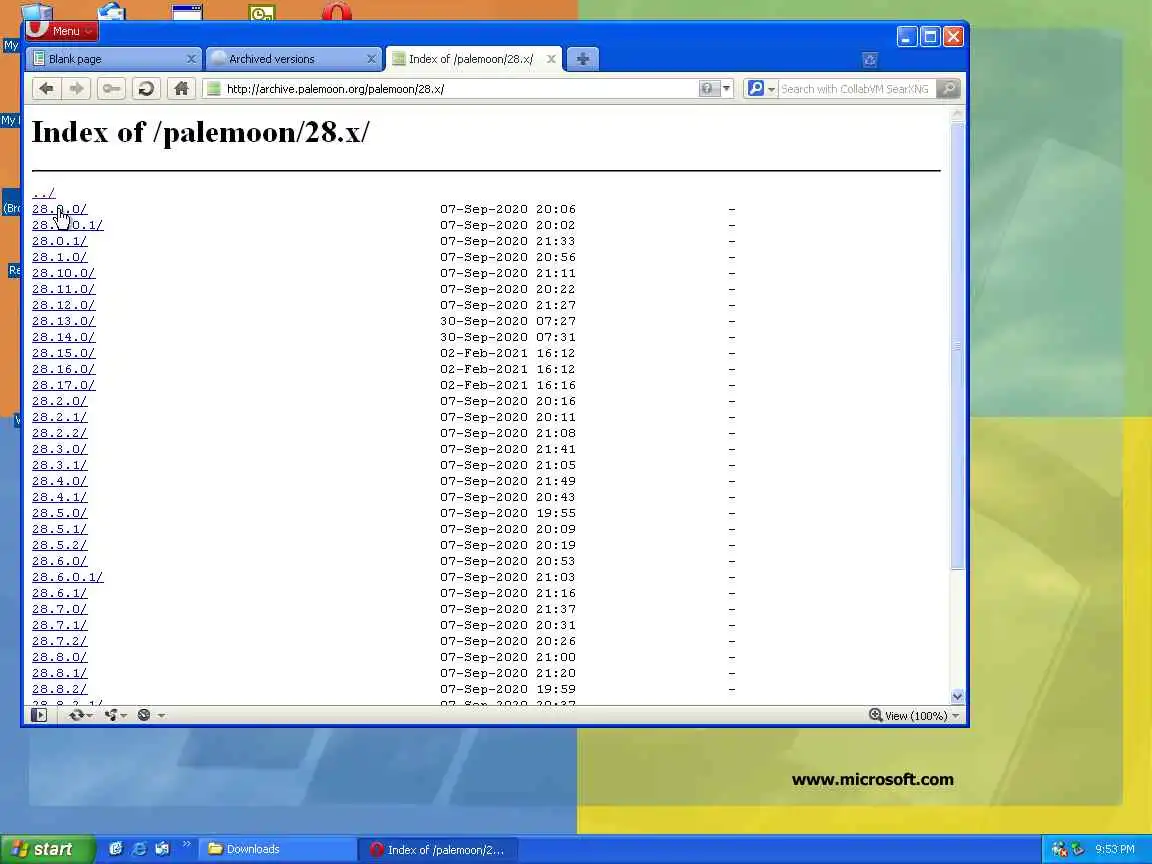Minimize the Opera window
Screen dimensions: 1152x864
(x=907, y=36)
